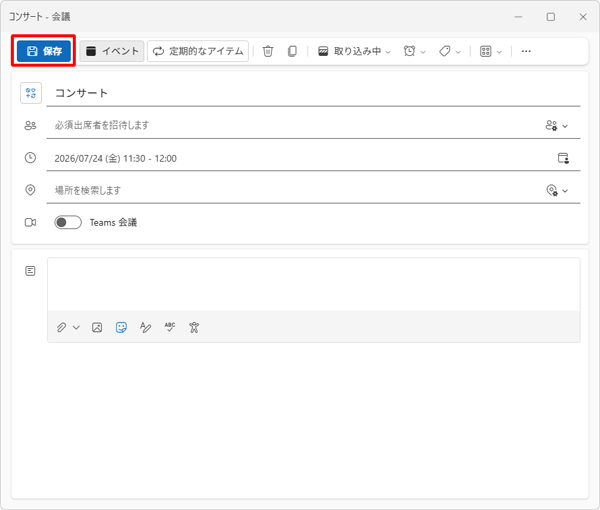
Task: Maximize the コンサート - 会議 window
Action: pos(551,17)
